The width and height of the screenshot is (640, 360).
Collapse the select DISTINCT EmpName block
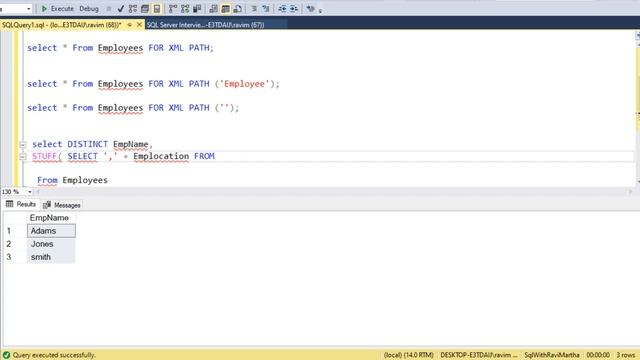23,144
